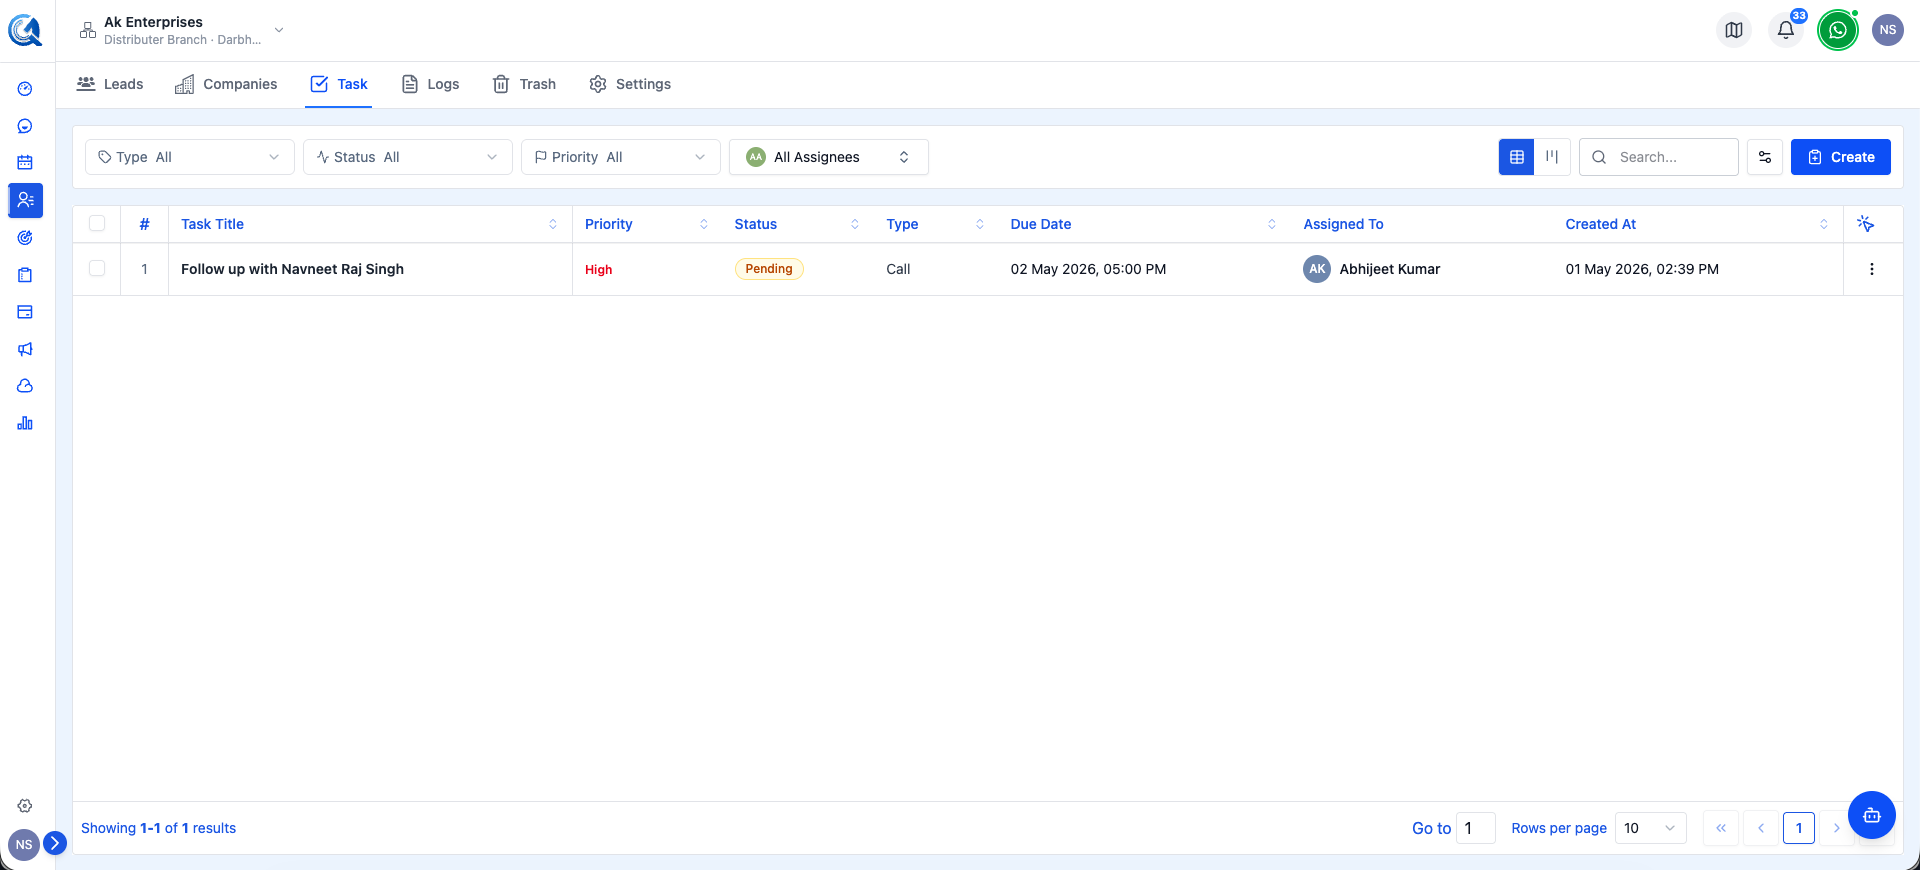Image resolution: width=1920 pixels, height=870 pixels.
Task: Check the Follow up with Navneet row checkbox
Action: click(x=97, y=268)
